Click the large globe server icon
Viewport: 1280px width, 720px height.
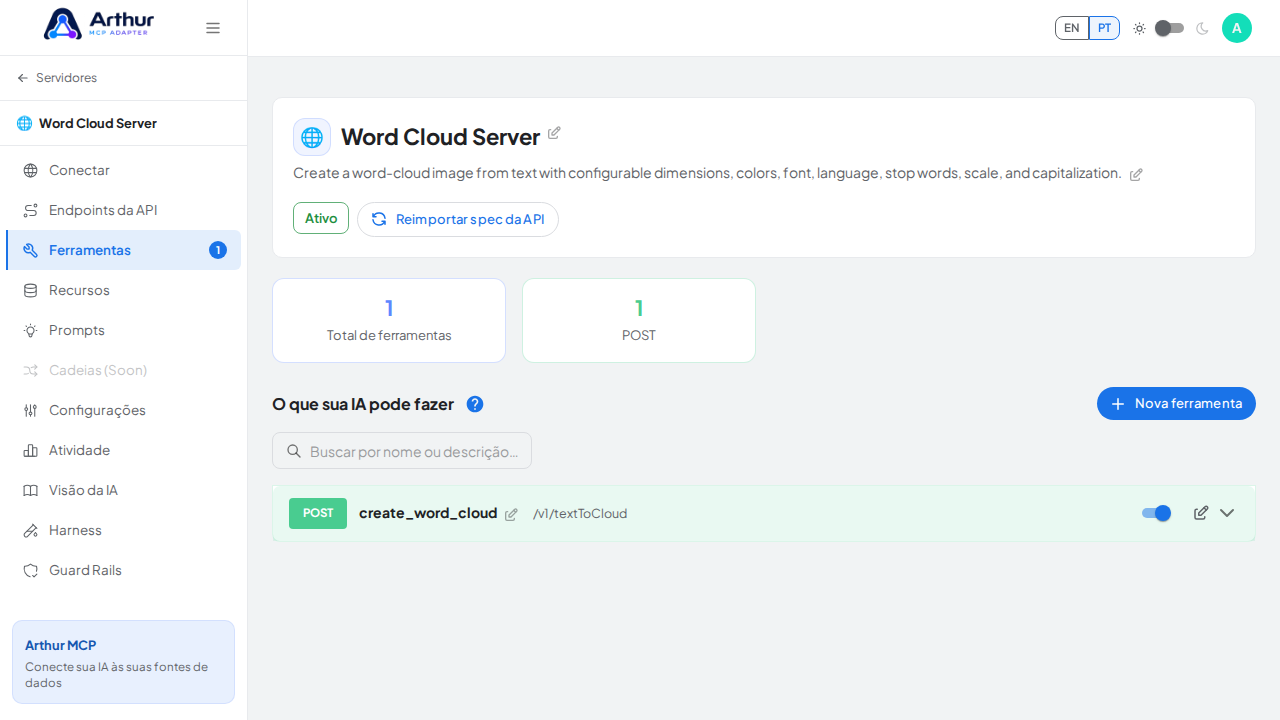tap(312, 137)
